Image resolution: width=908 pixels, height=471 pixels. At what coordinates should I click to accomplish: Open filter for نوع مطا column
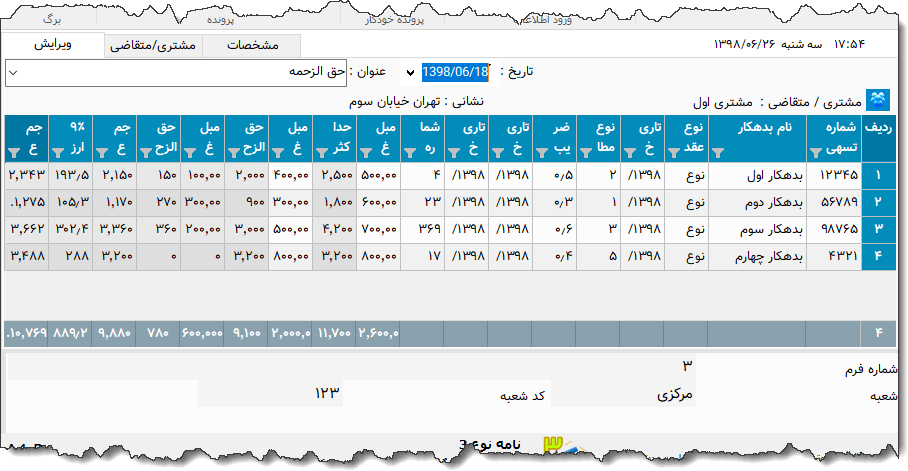pyautogui.click(x=586, y=153)
